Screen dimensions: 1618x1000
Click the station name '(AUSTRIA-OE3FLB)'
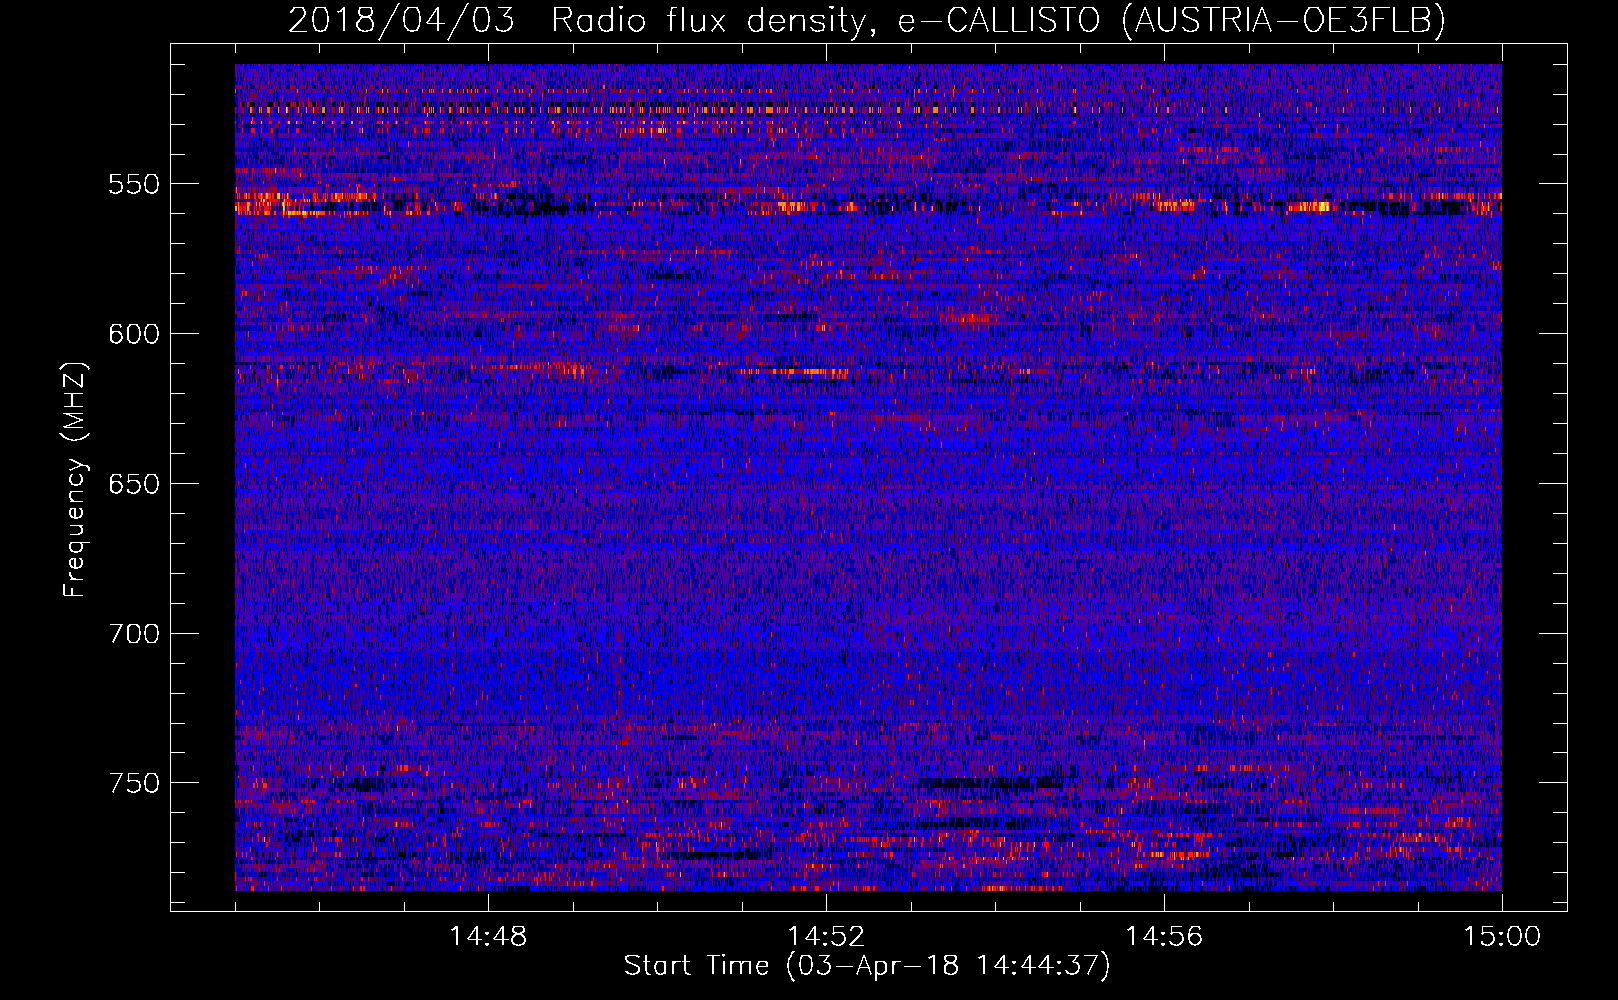pyautogui.click(x=1283, y=20)
